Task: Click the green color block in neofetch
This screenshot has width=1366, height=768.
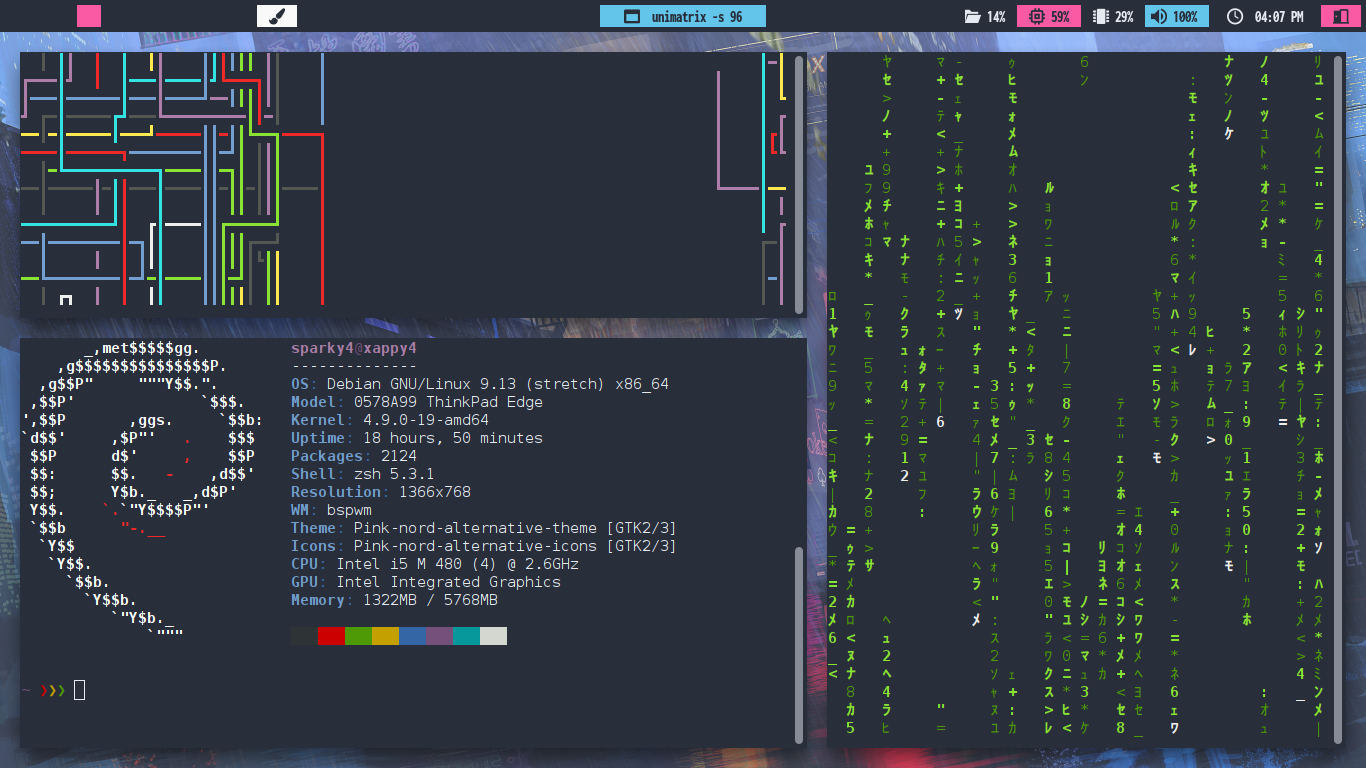Action: pyautogui.click(x=358, y=636)
